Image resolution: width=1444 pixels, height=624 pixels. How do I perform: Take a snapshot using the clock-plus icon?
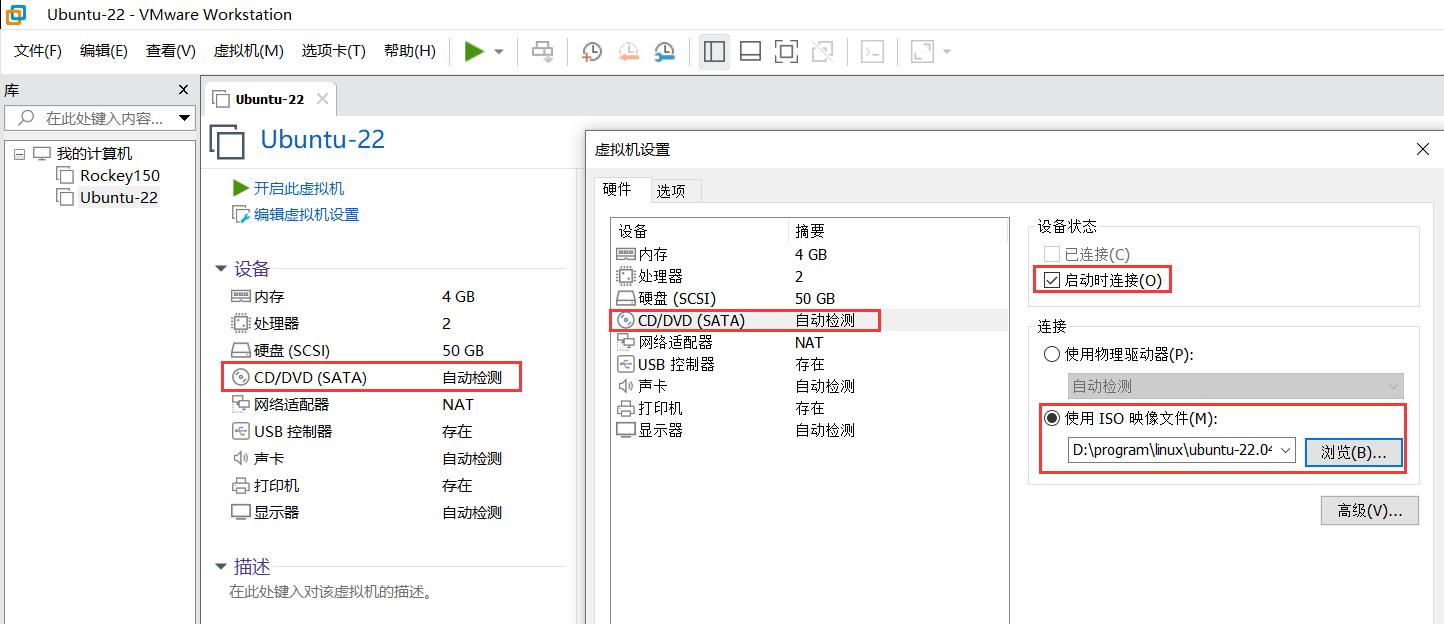[x=592, y=51]
